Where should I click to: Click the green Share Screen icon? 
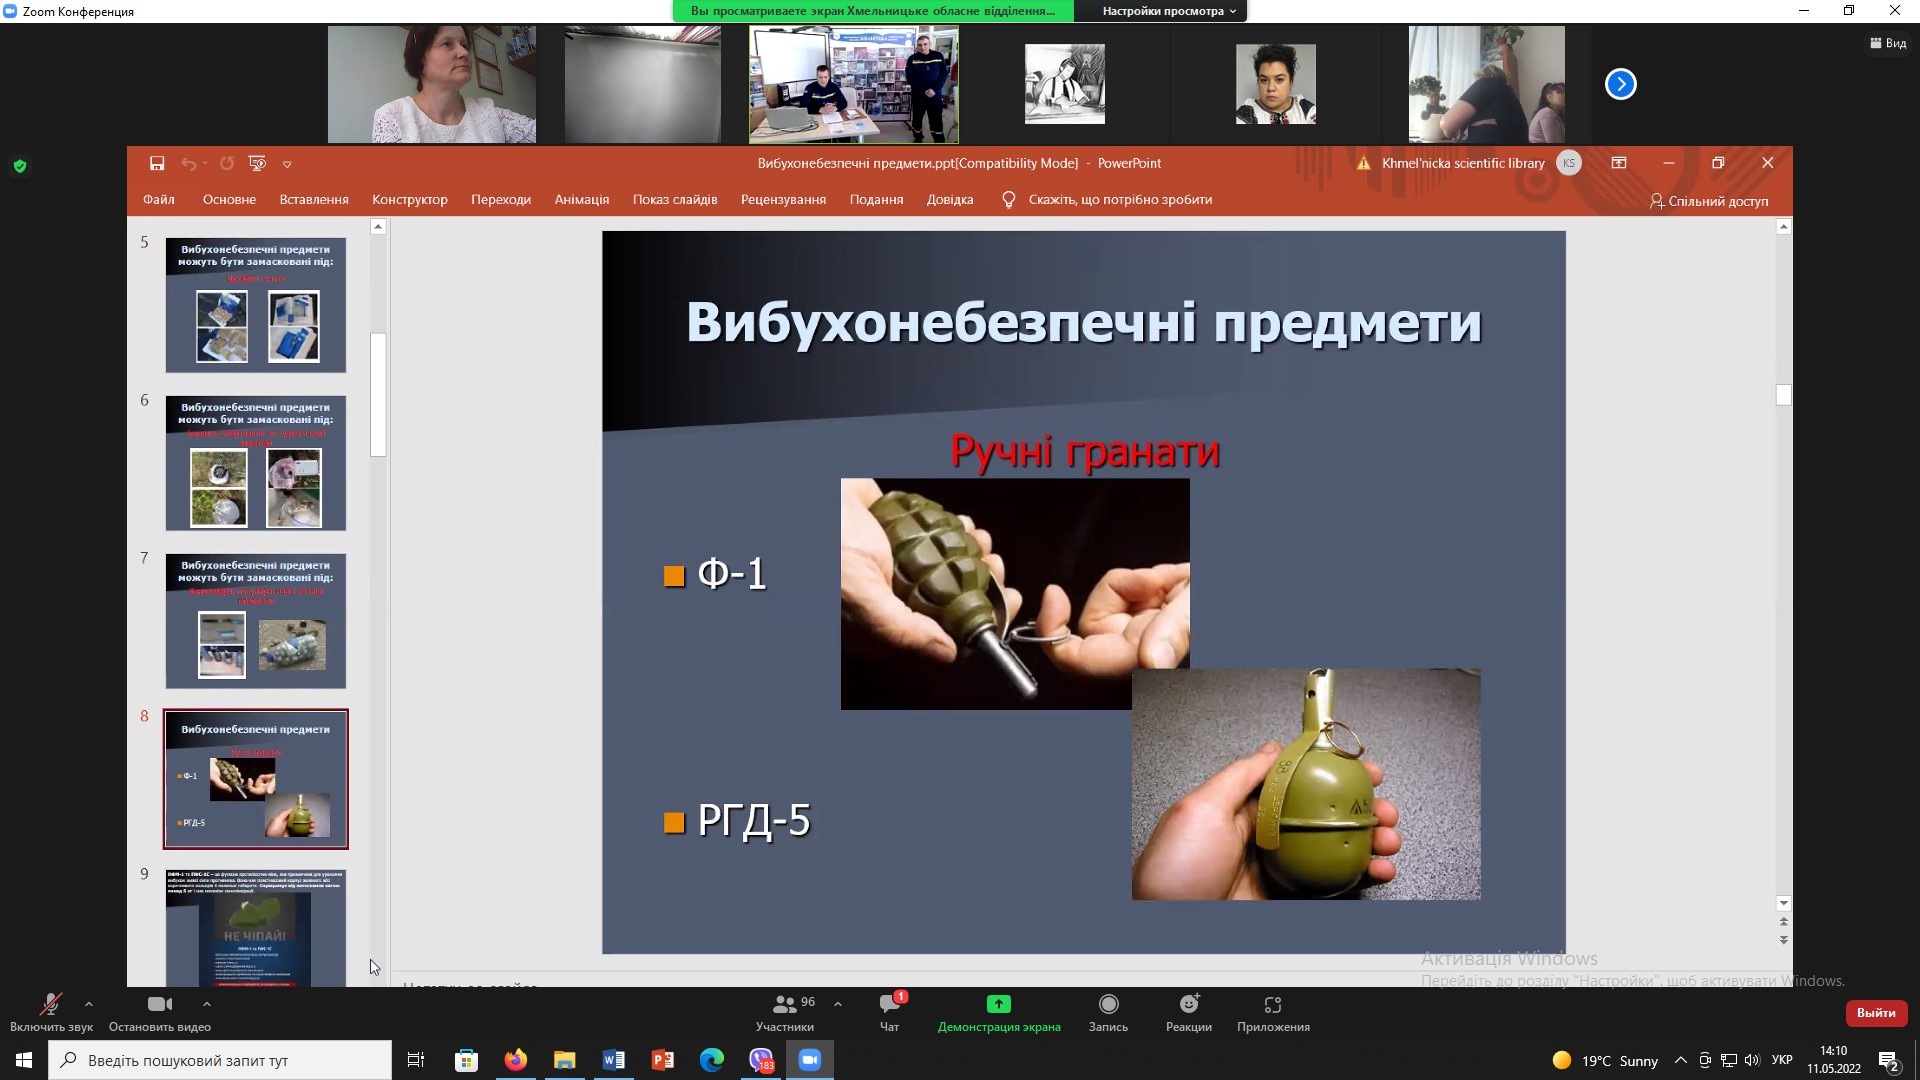pos(998,1005)
